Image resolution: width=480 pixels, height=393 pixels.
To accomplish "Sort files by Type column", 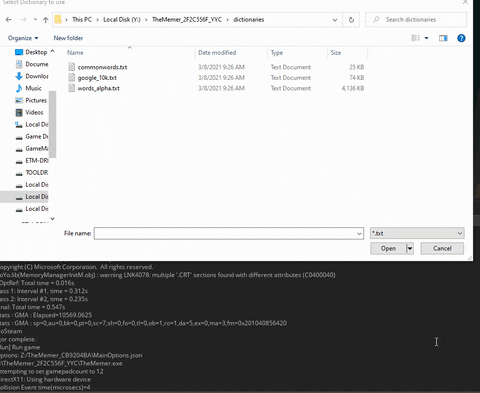I will 277,53.
